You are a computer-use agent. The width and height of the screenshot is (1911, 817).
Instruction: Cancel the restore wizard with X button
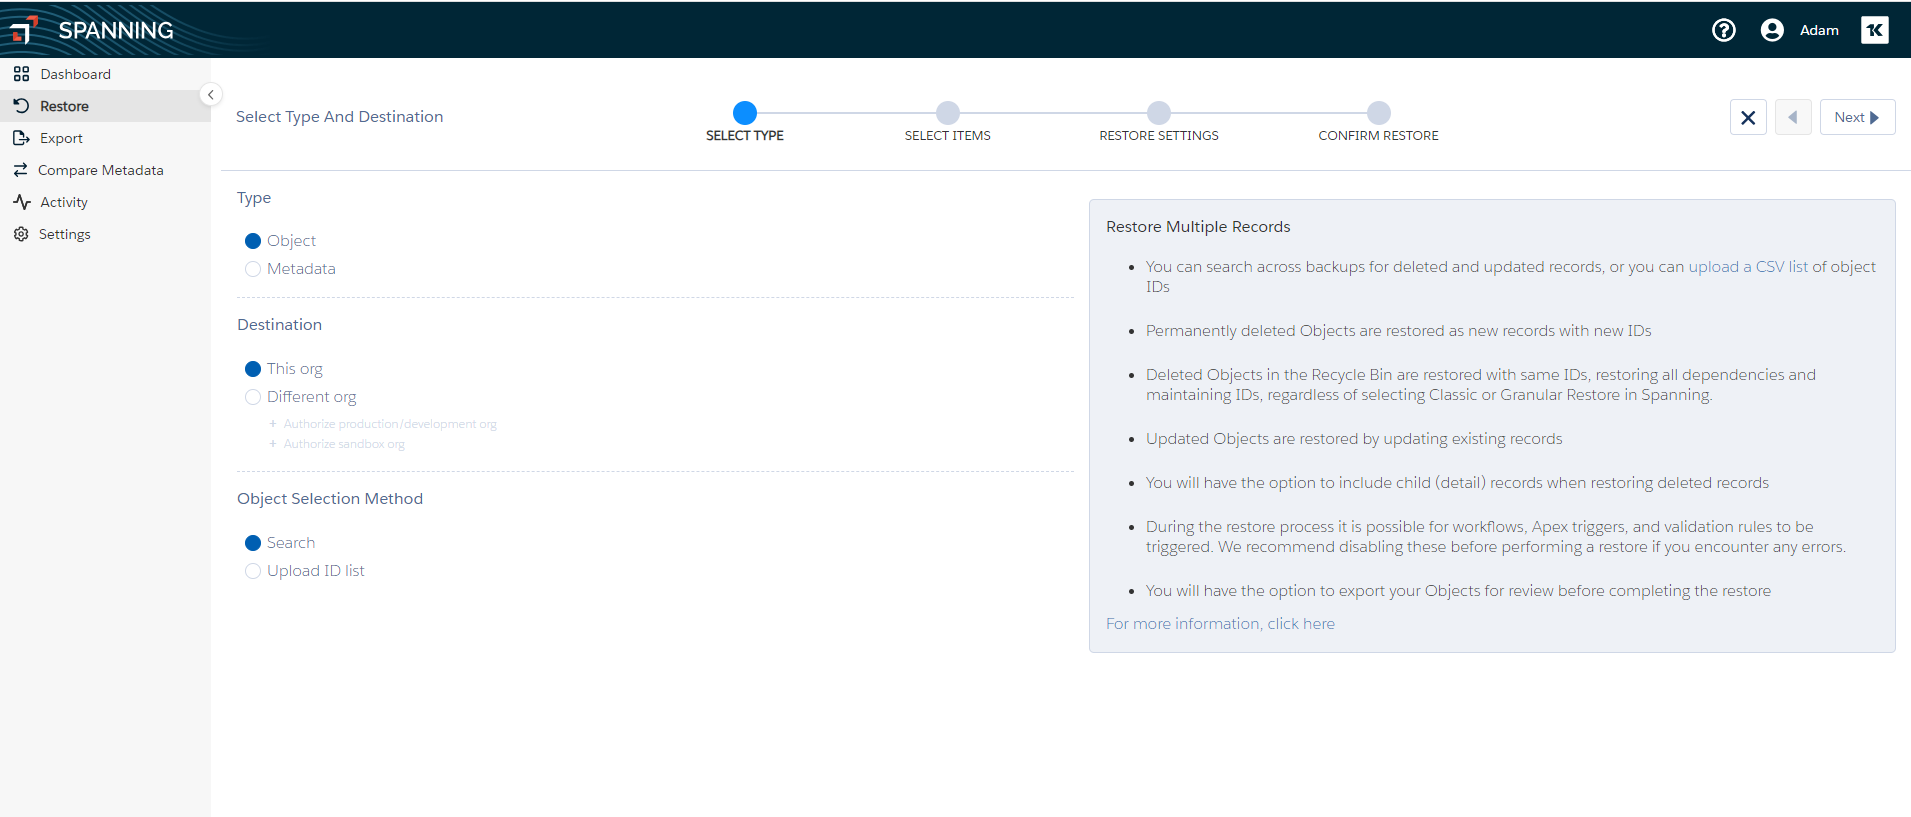pyautogui.click(x=1748, y=117)
